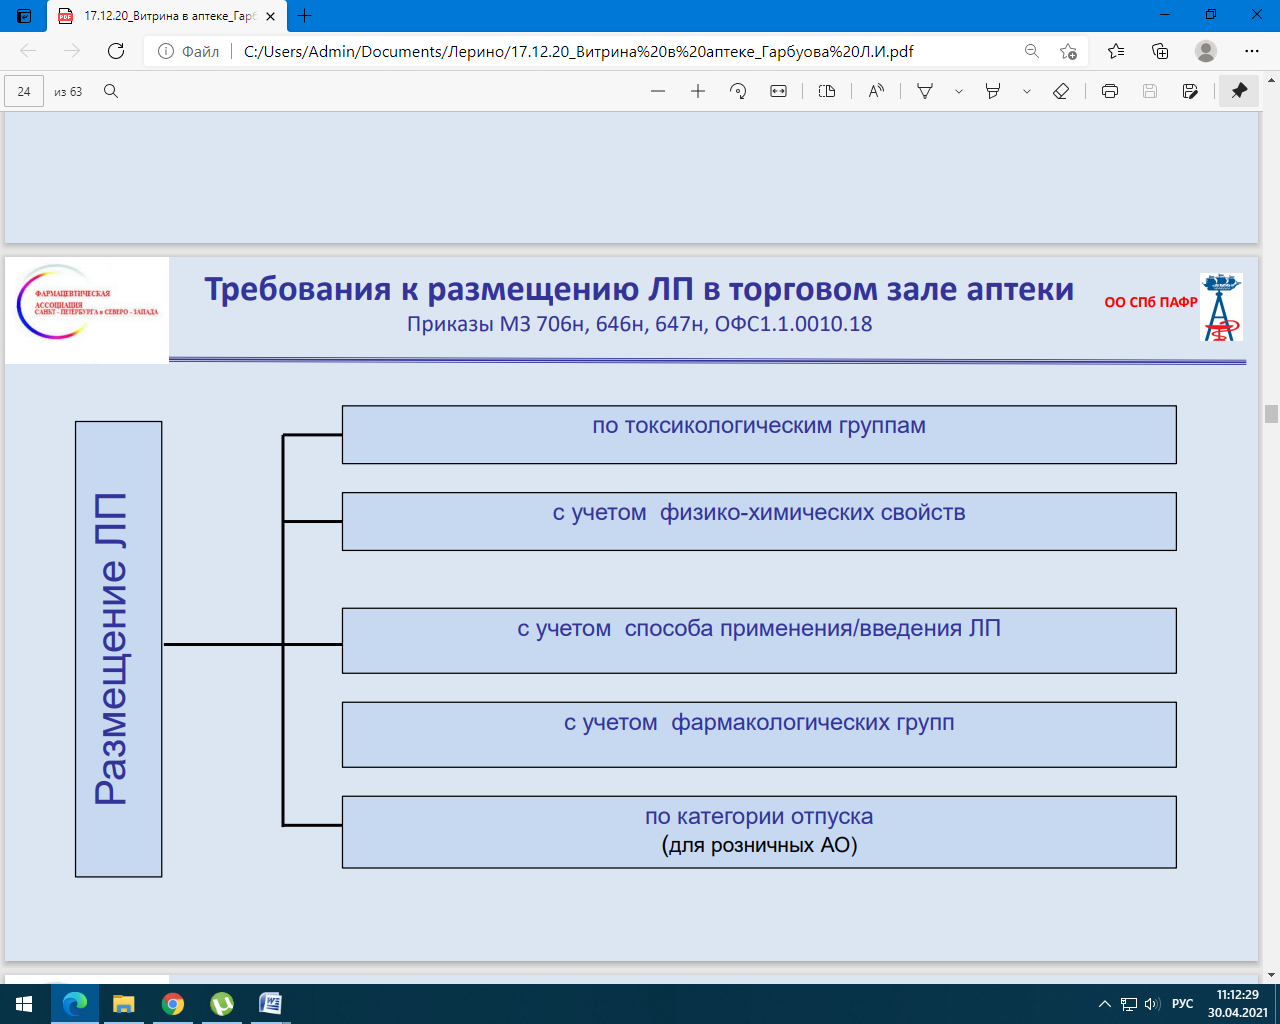Switch to Microsoft Edge in taskbar
This screenshot has width=1280, height=1024.
[x=75, y=1004]
